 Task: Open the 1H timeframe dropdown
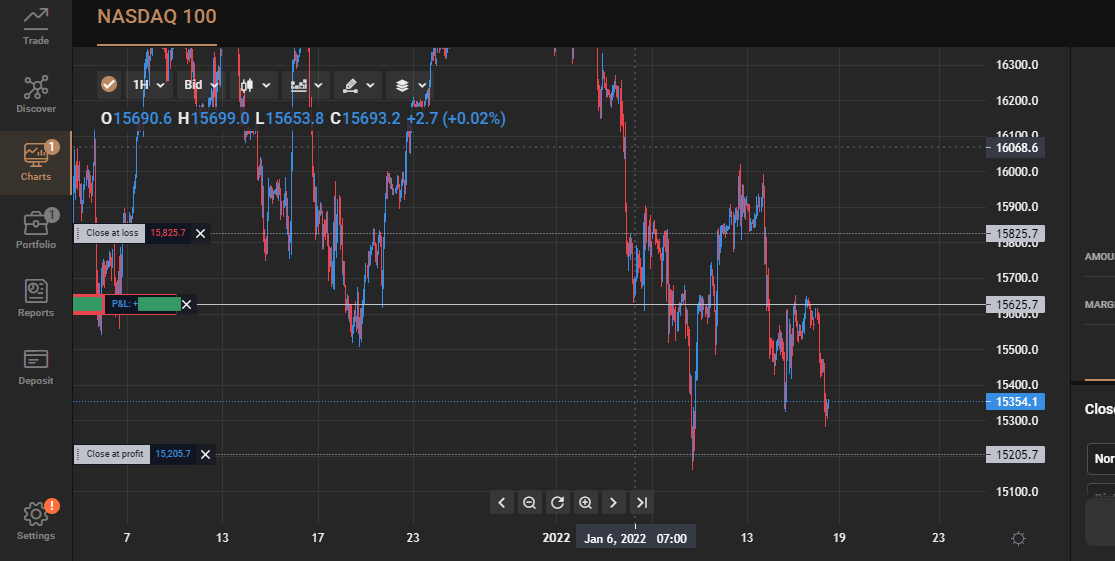tap(148, 85)
